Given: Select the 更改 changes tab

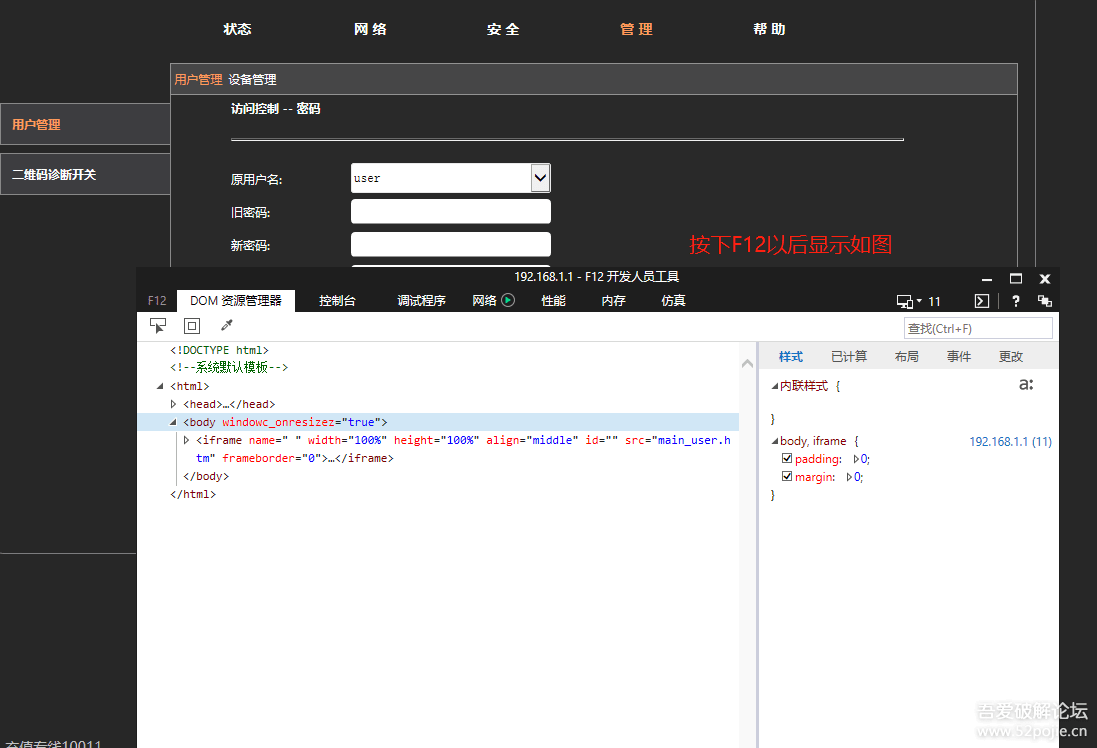Looking at the screenshot, I should pyautogui.click(x=1010, y=357).
